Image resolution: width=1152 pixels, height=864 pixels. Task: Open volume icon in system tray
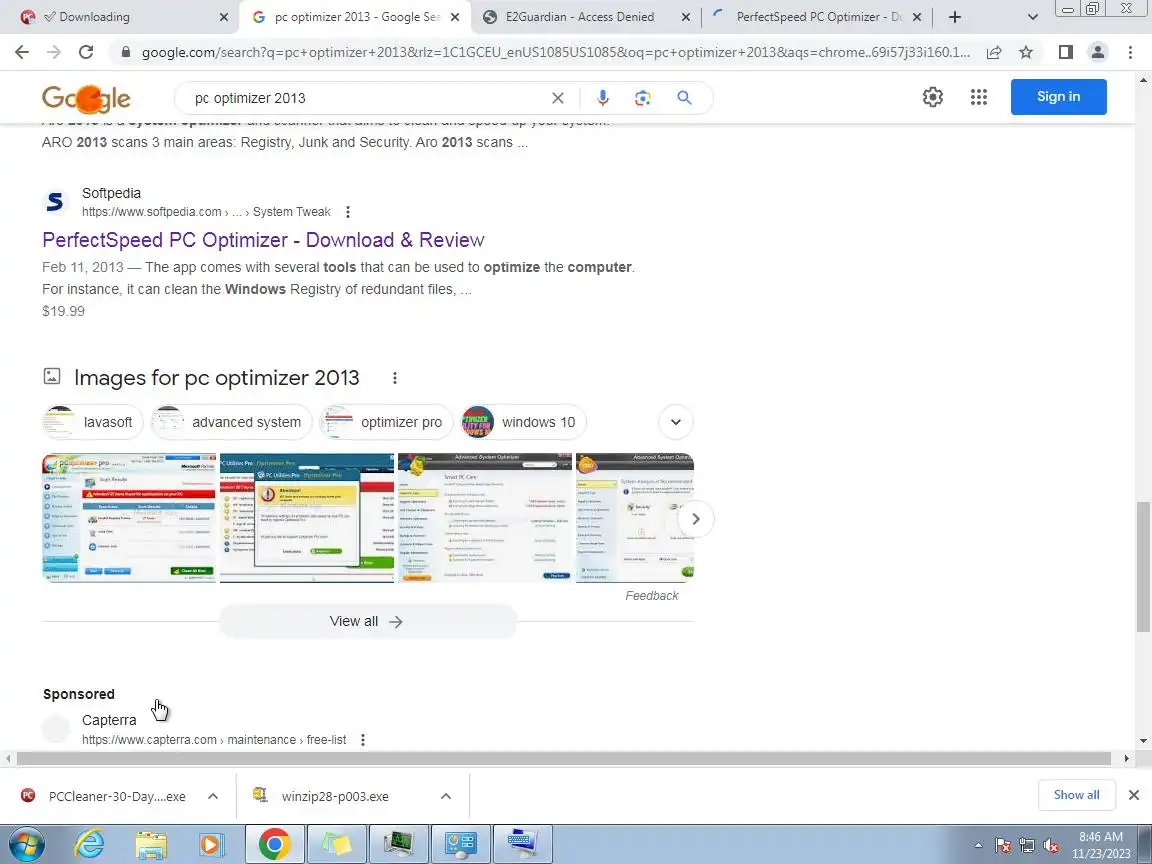pyautogui.click(x=1051, y=846)
